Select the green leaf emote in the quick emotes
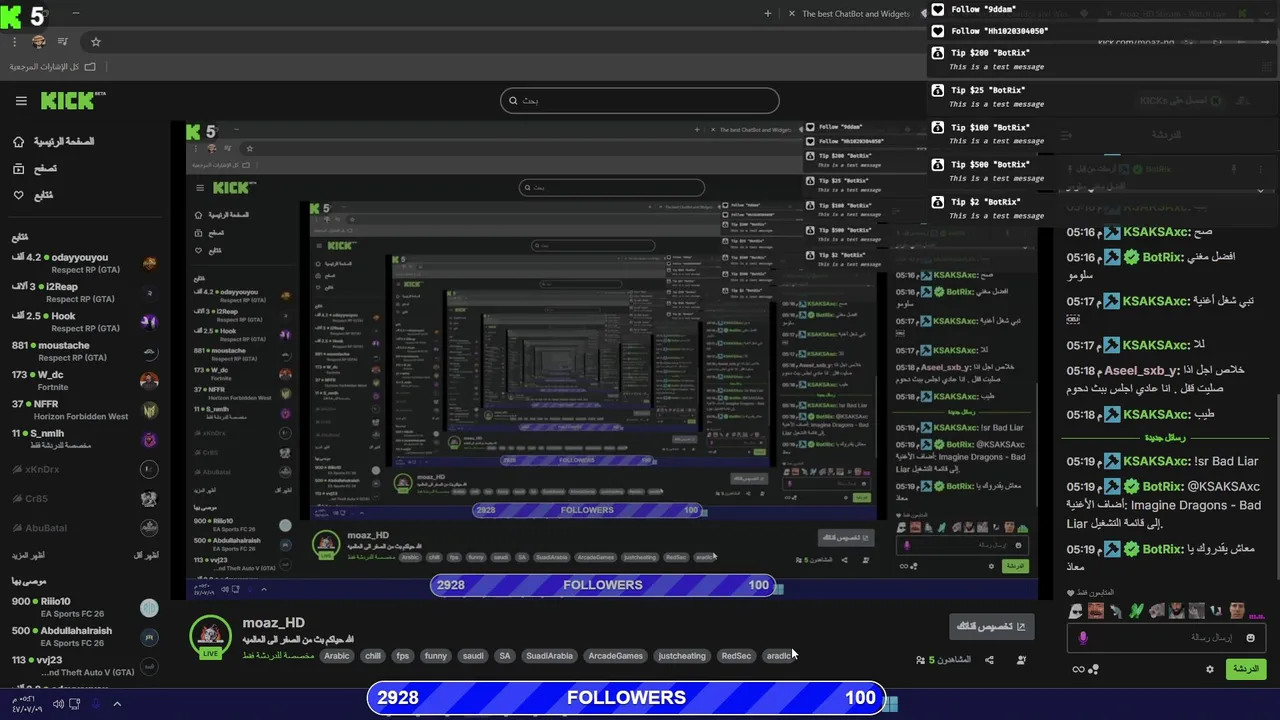The image size is (1280, 720). pyautogui.click(x=1136, y=611)
